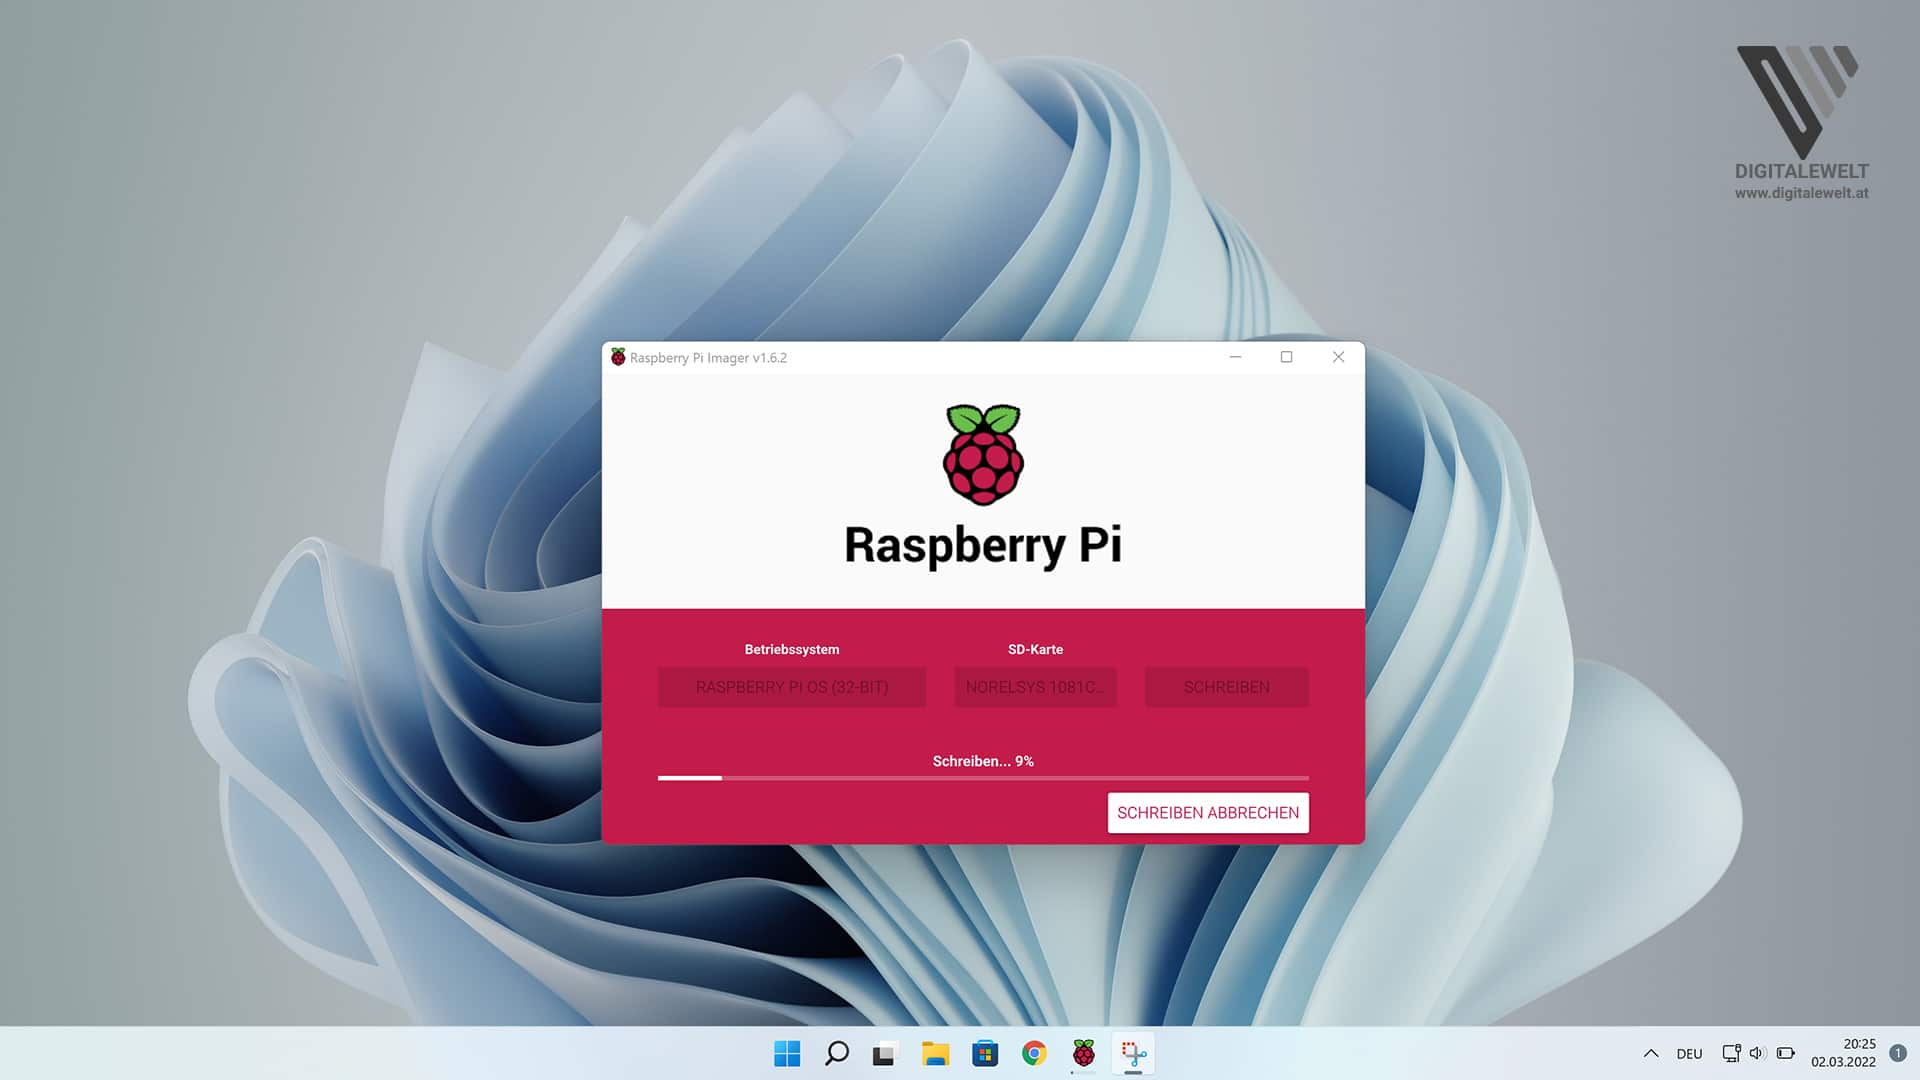This screenshot has height=1080, width=1920.
Task: Minimize the Raspberry Pi Imager window
Action: point(1236,357)
